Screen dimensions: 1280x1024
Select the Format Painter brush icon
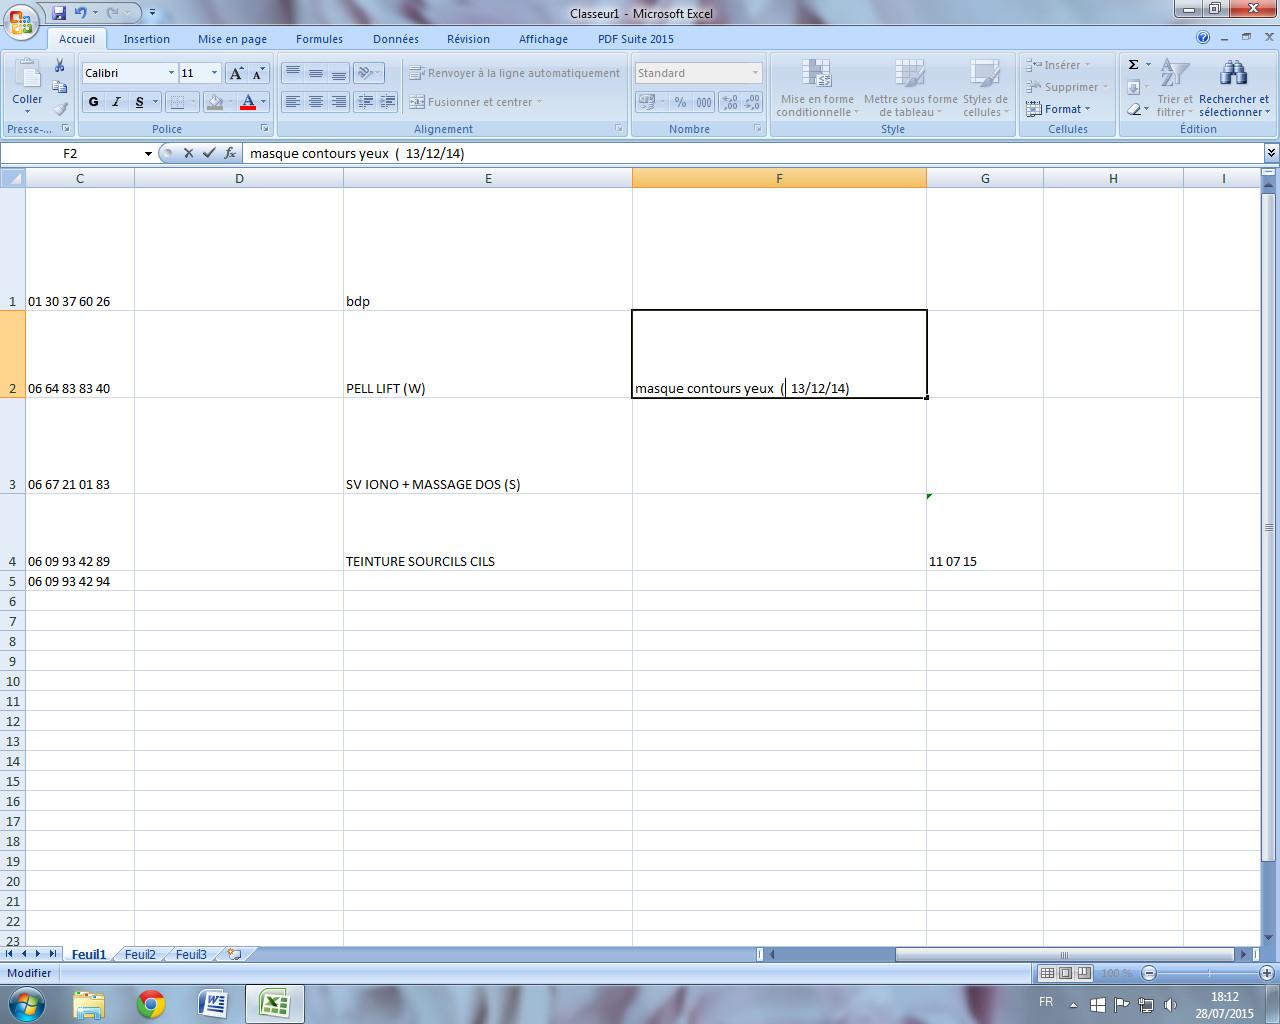[60, 109]
